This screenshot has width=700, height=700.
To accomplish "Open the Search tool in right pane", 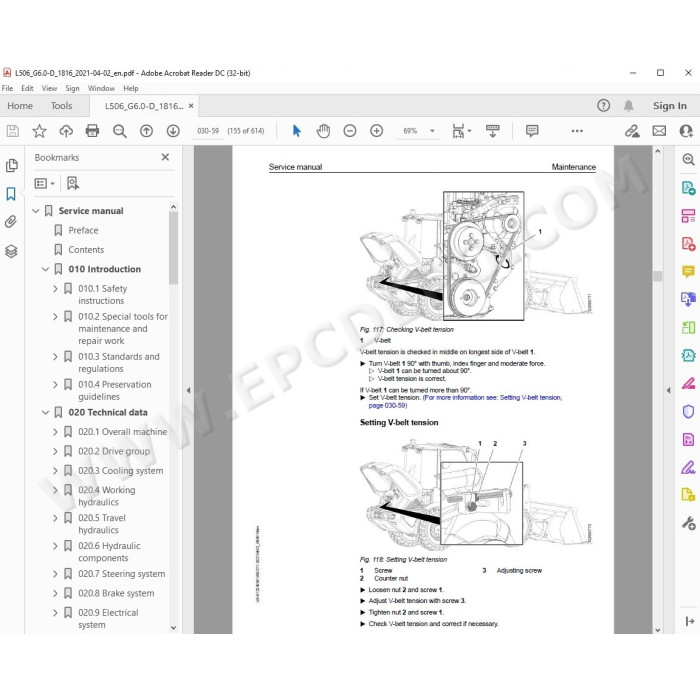I will [688, 159].
